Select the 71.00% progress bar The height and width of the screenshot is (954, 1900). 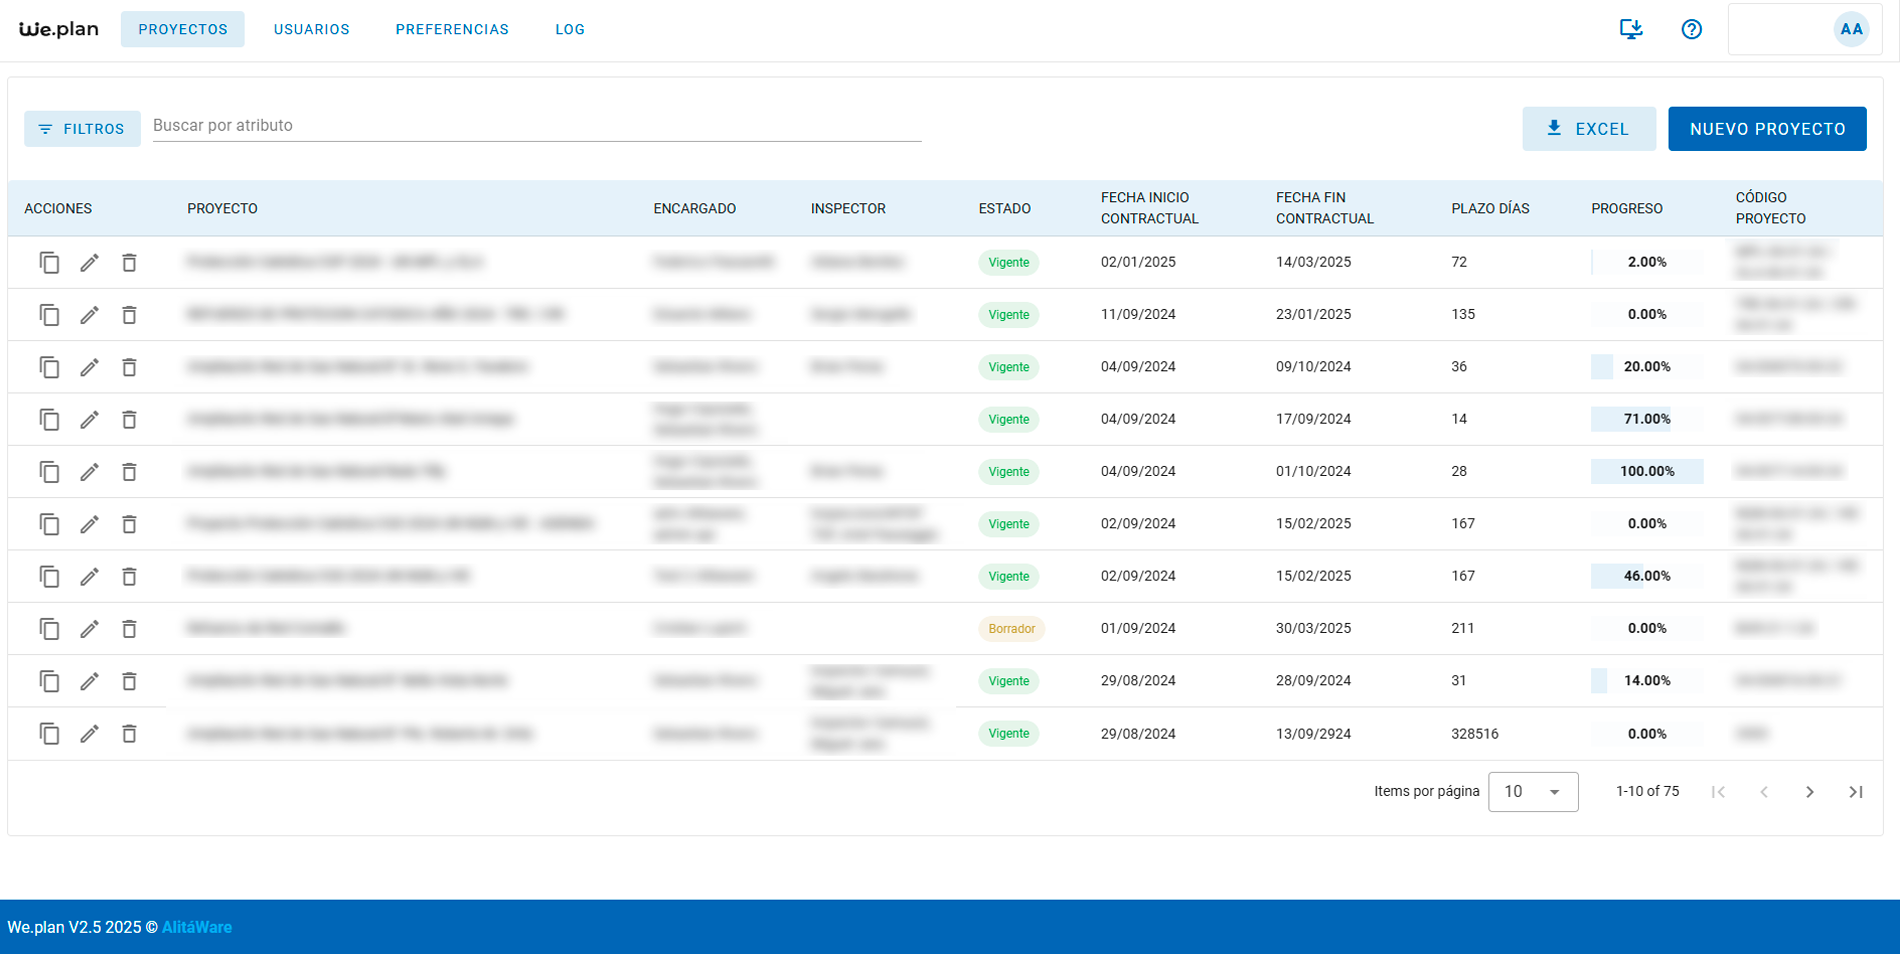point(1647,419)
